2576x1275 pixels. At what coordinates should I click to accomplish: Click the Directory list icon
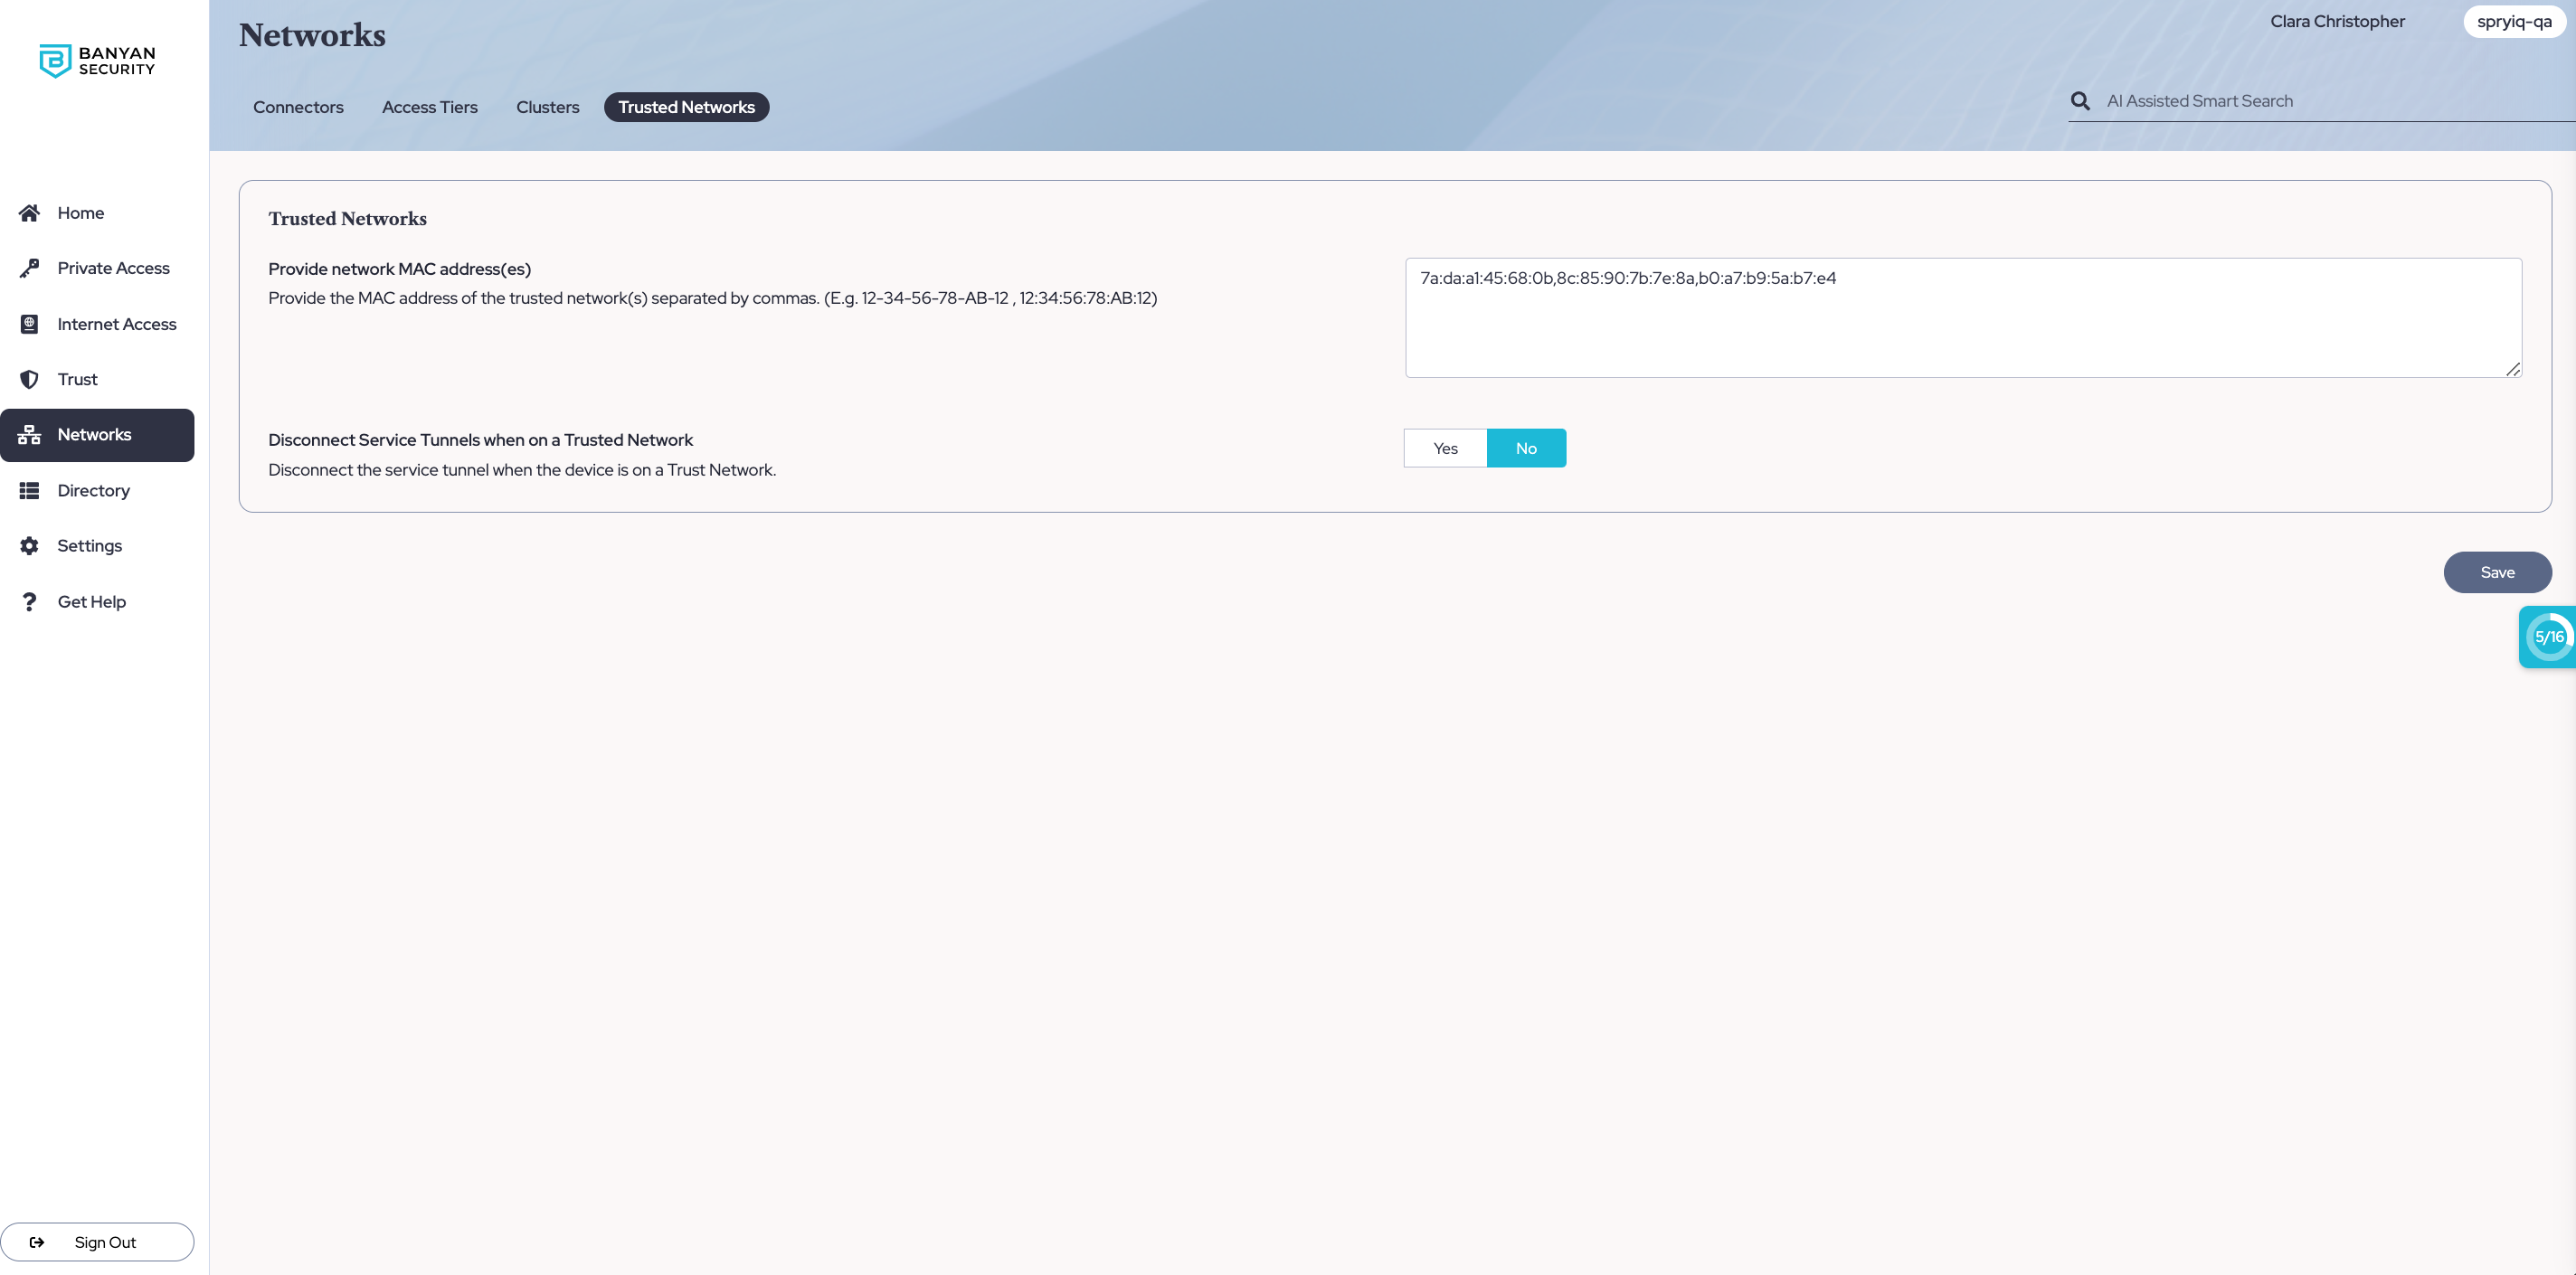coord(29,490)
